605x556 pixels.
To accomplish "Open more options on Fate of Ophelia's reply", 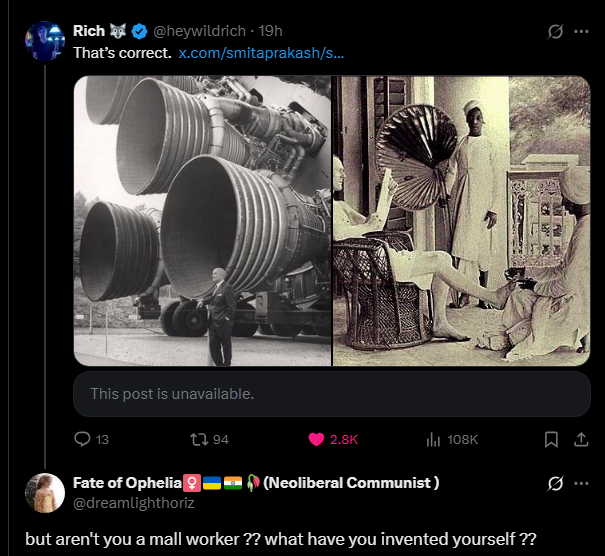I will point(581,483).
